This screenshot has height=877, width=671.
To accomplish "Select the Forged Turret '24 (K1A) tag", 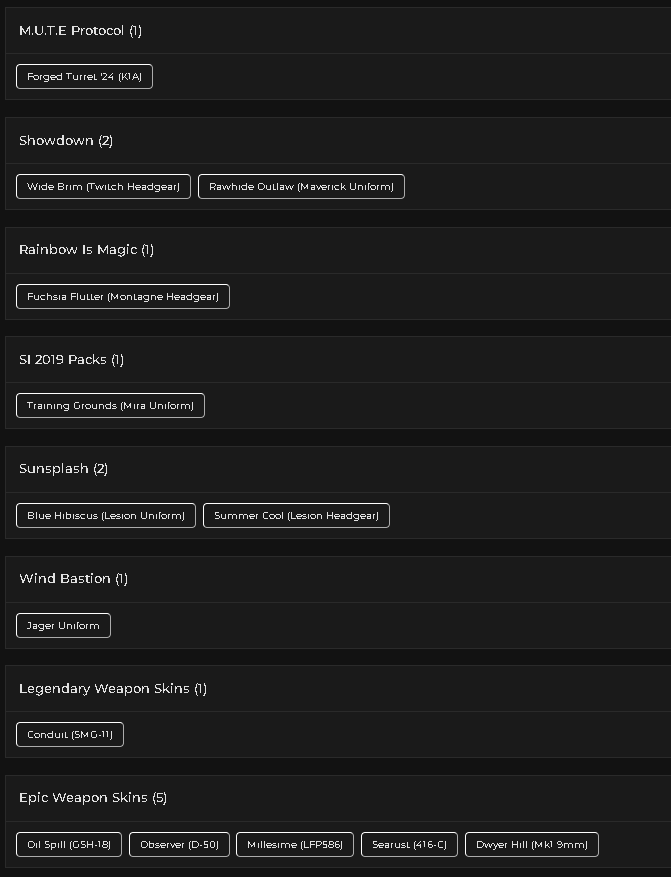I will point(84,77).
